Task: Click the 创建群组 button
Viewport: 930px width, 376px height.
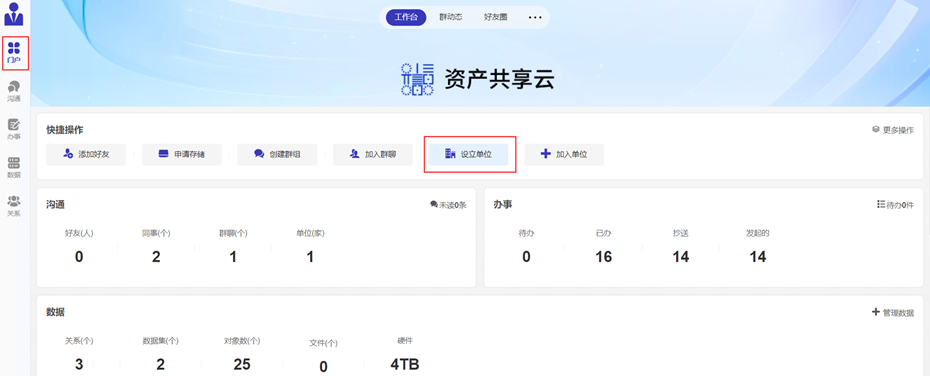Action: tap(277, 154)
